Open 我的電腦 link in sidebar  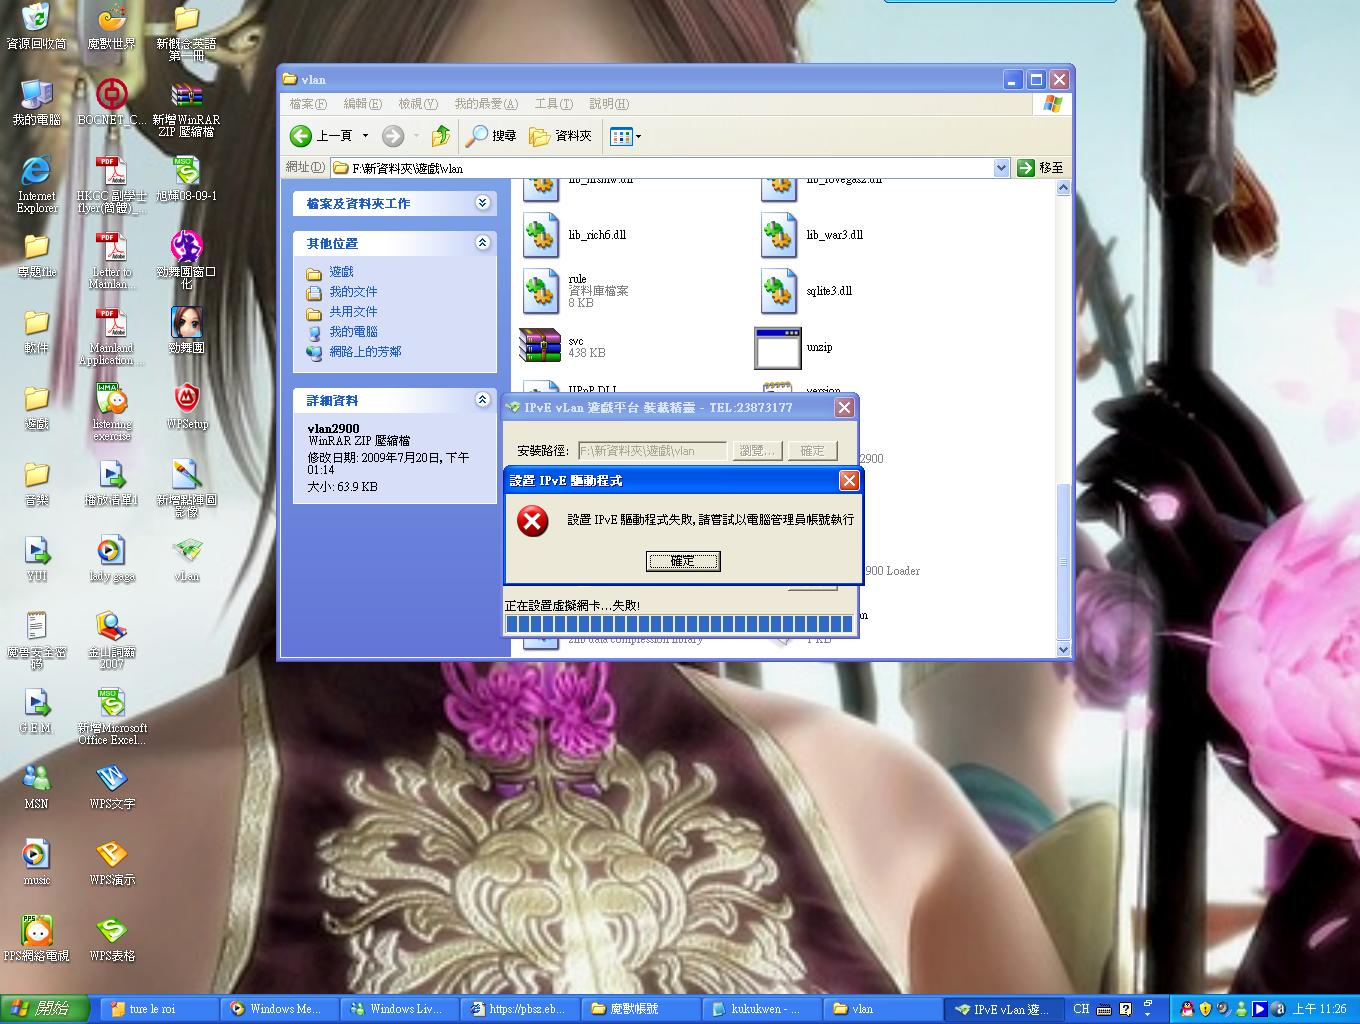[353, 331]
